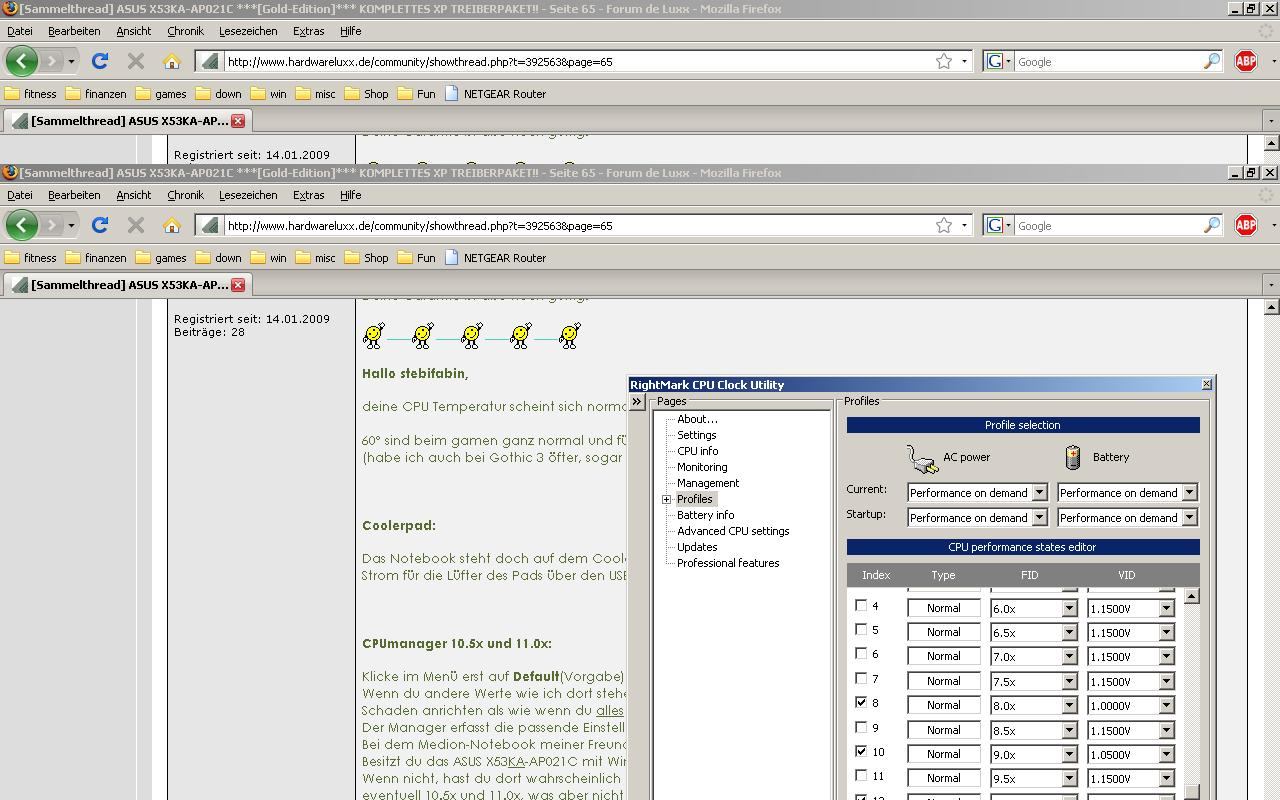Open Adblock Plus icon in background Firefox window
The height and width of the screenshot is (800, 1280).
click(x=1246, y=61)
